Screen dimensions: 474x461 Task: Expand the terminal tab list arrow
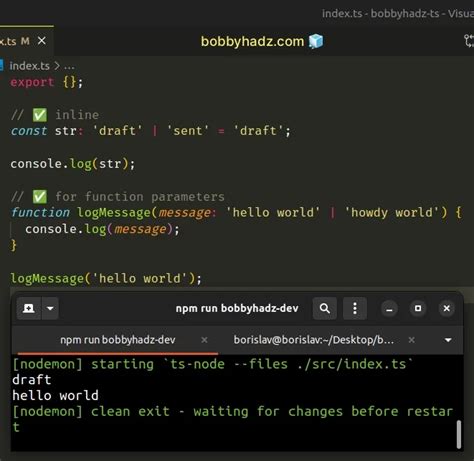click(x=448, y=340)
